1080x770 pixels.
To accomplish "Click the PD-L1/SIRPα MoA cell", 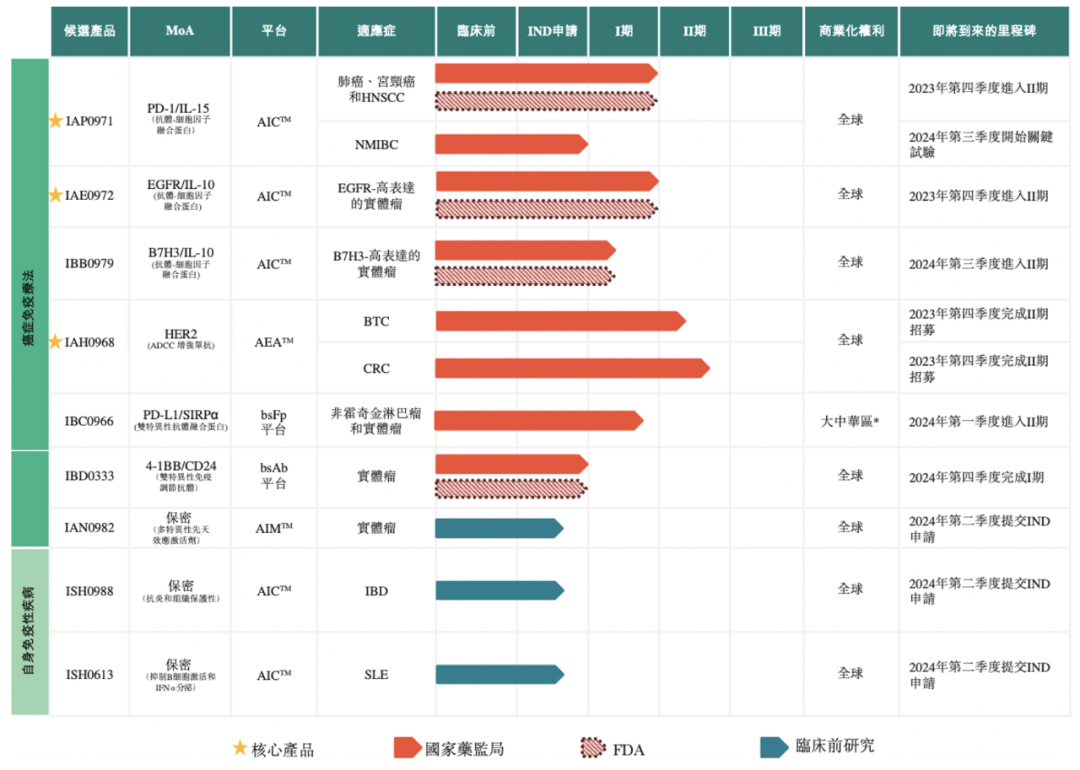I will click(x=181, y=420).
